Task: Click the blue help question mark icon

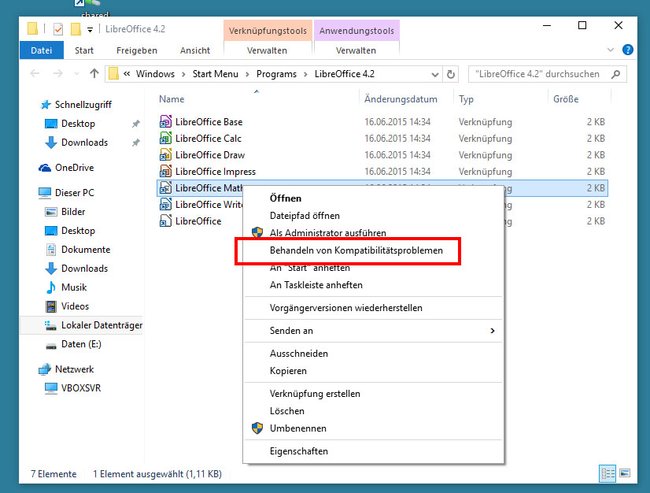Action: [x=628, y=50]
